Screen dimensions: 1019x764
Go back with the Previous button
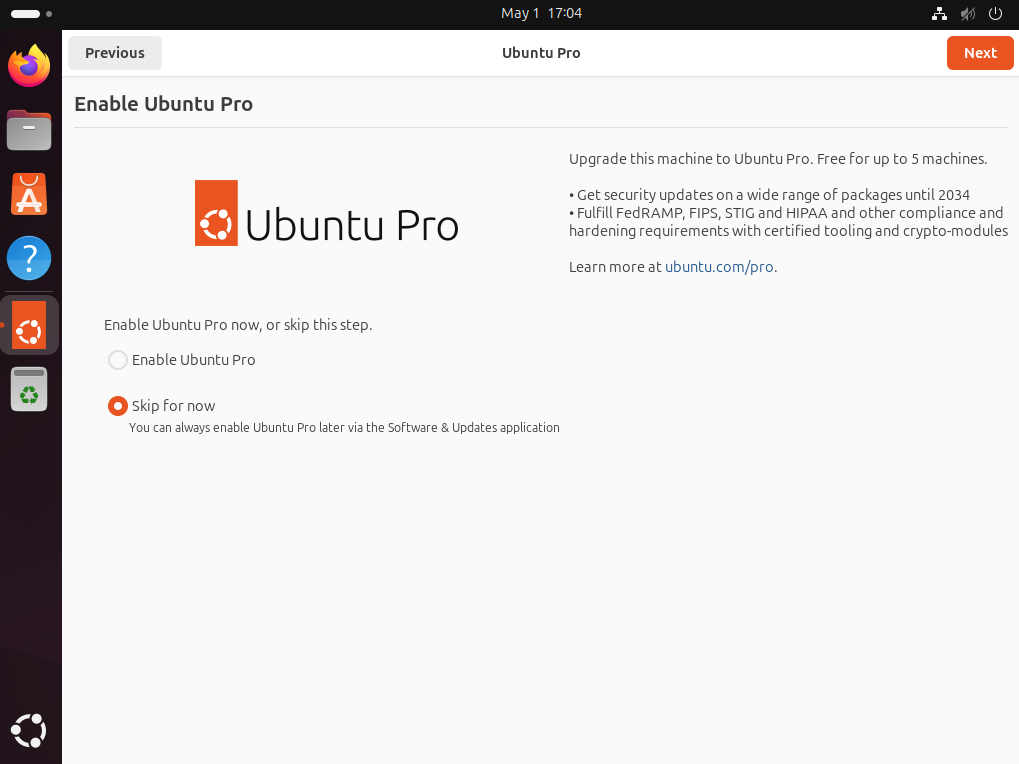click(115, 53)
